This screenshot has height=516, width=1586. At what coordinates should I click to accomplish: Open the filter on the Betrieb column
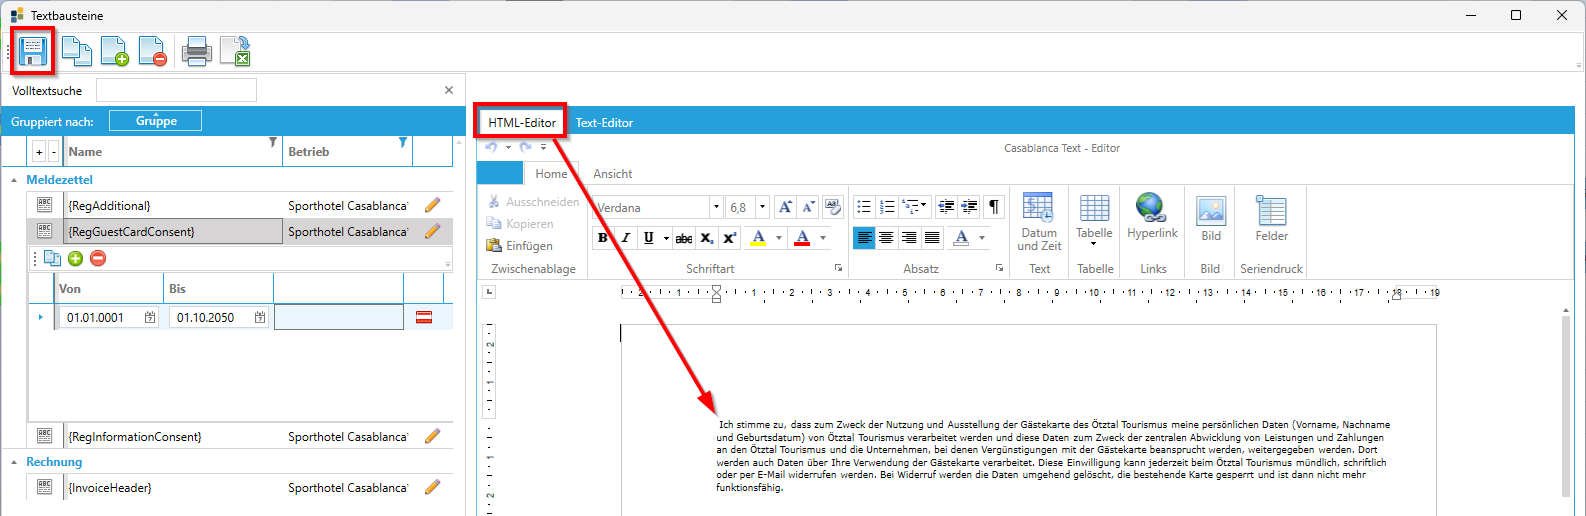click(403, 143)
